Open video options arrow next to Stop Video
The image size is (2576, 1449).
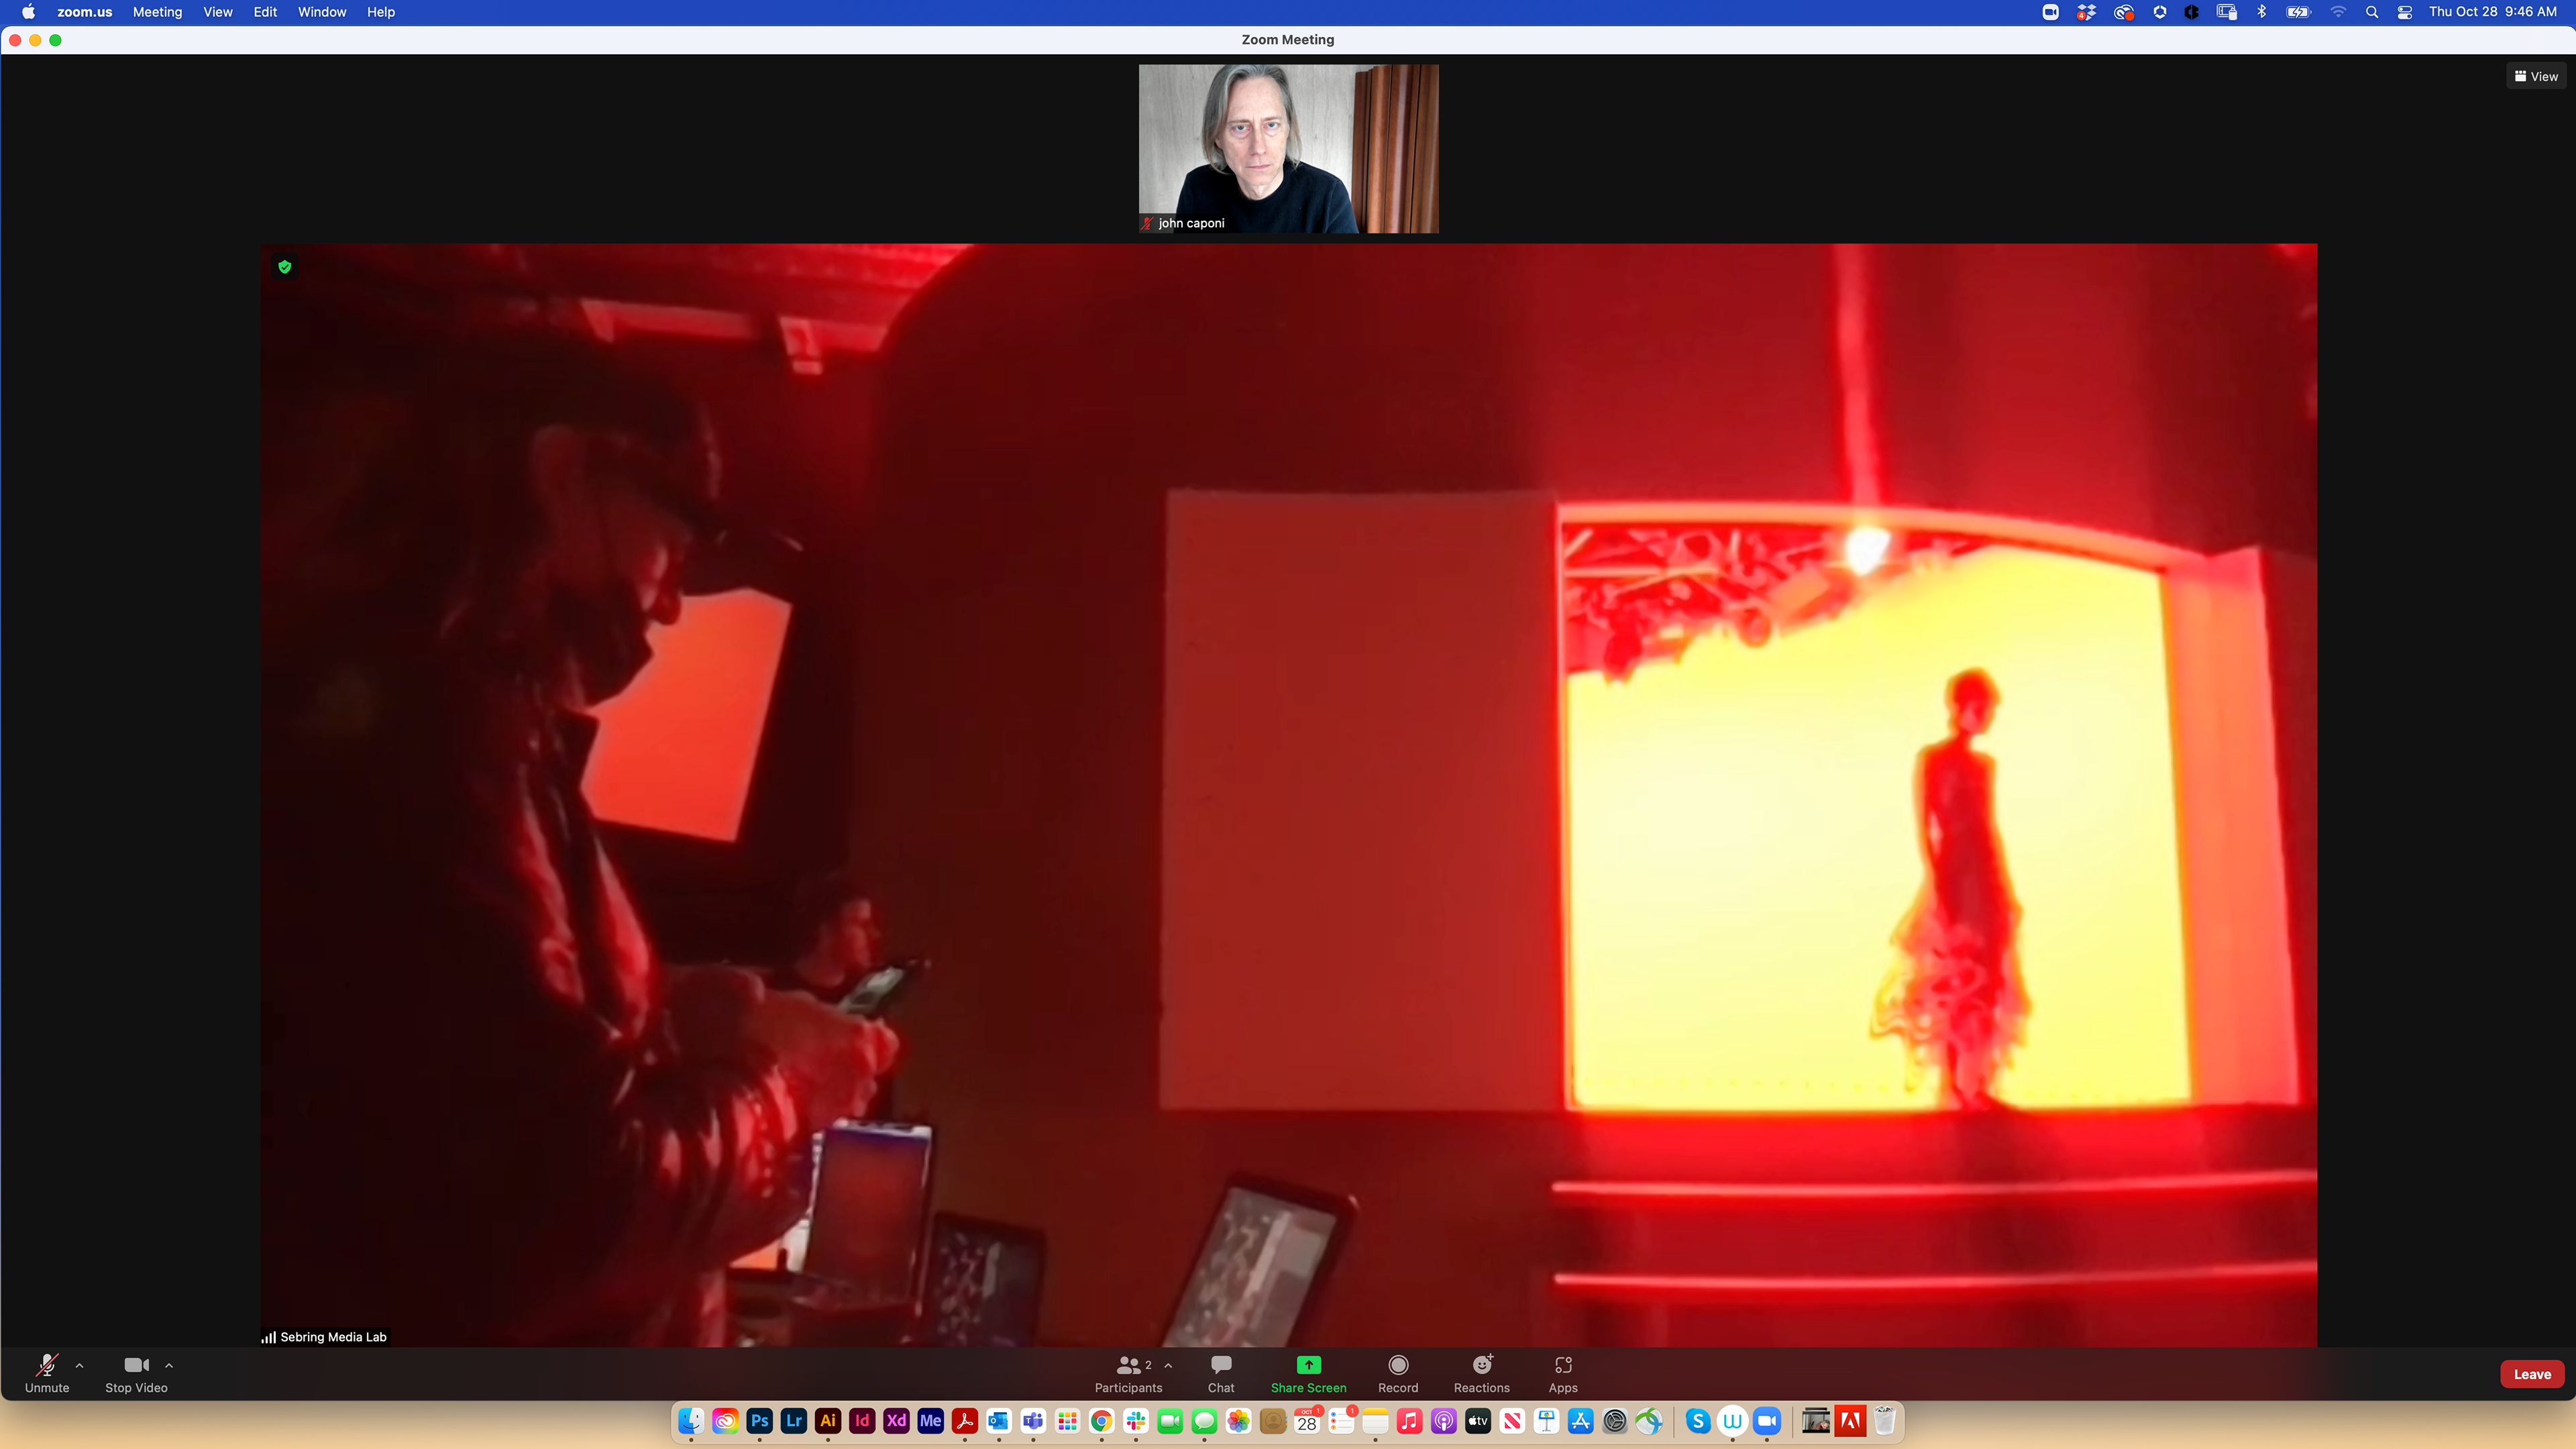point(169,1365)
